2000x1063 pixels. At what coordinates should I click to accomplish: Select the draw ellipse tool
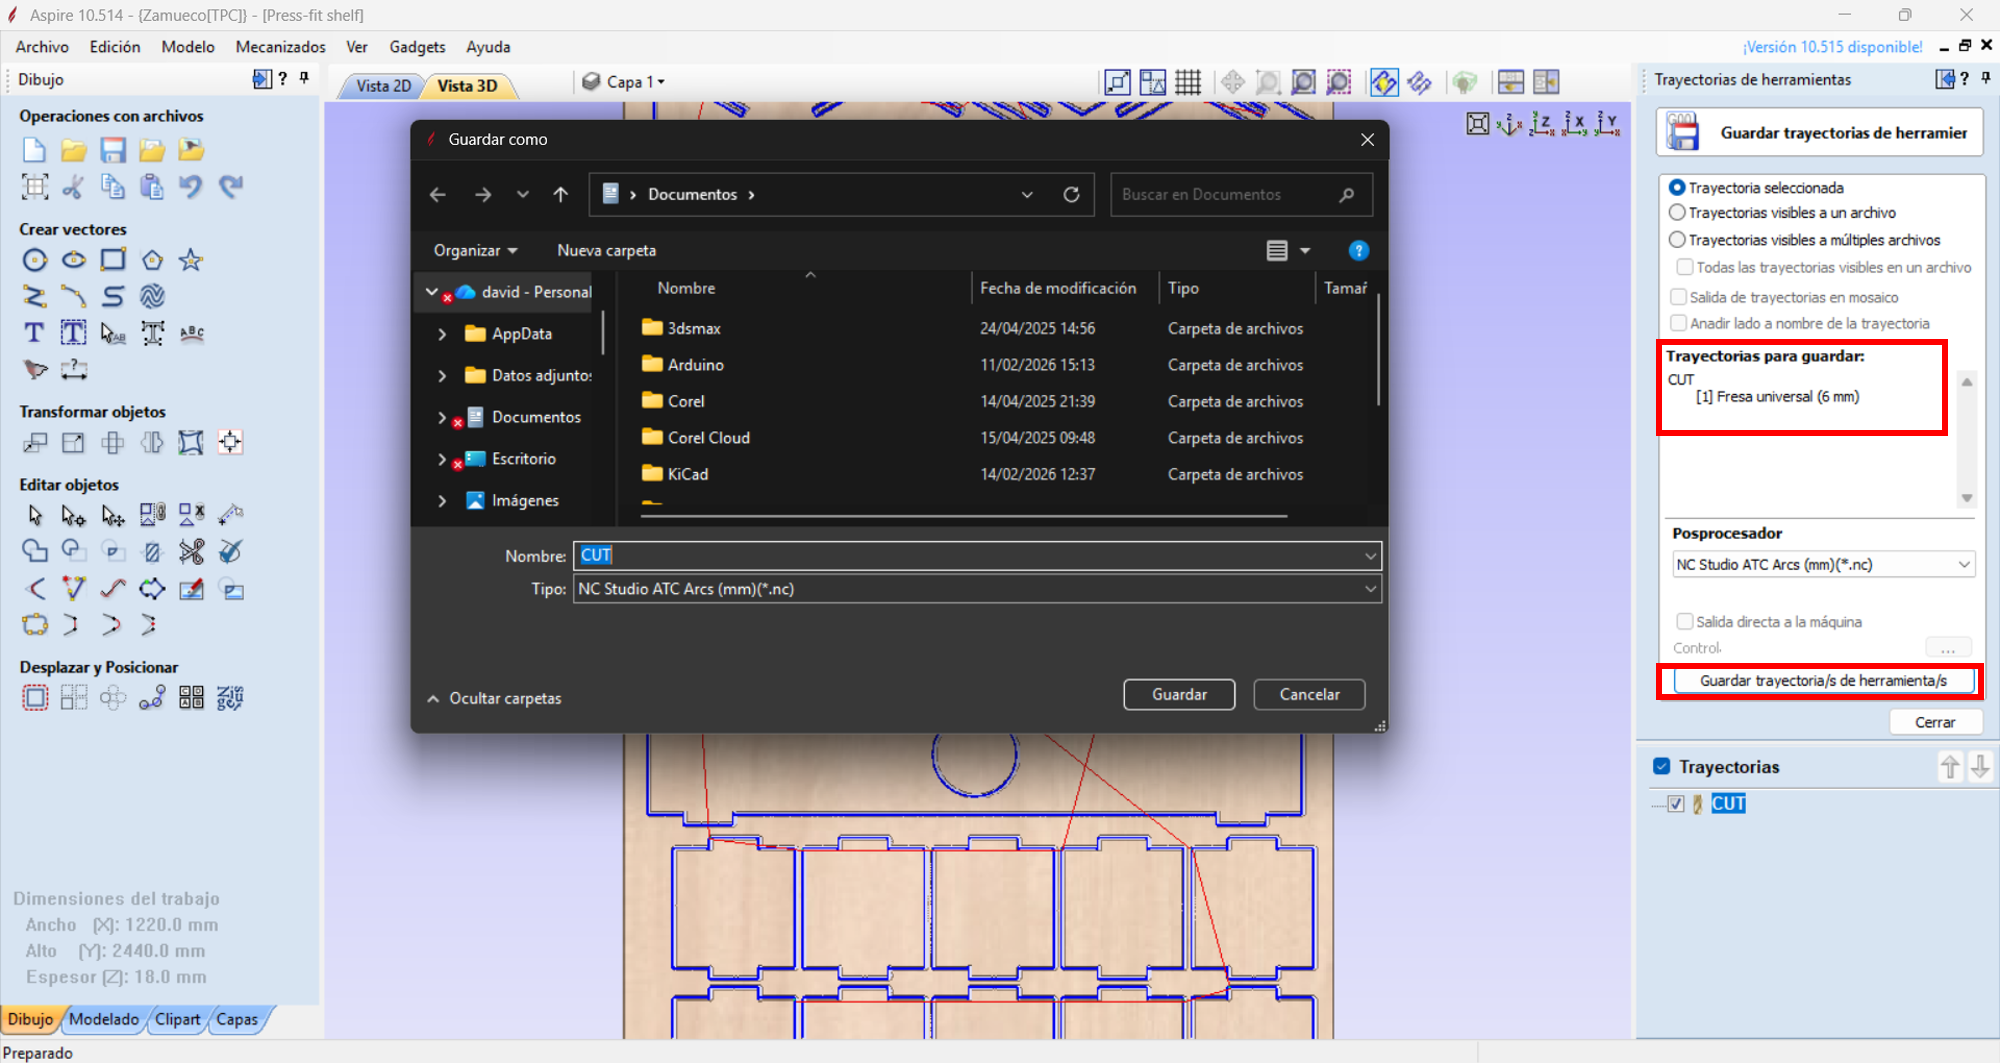coord(73,261)
